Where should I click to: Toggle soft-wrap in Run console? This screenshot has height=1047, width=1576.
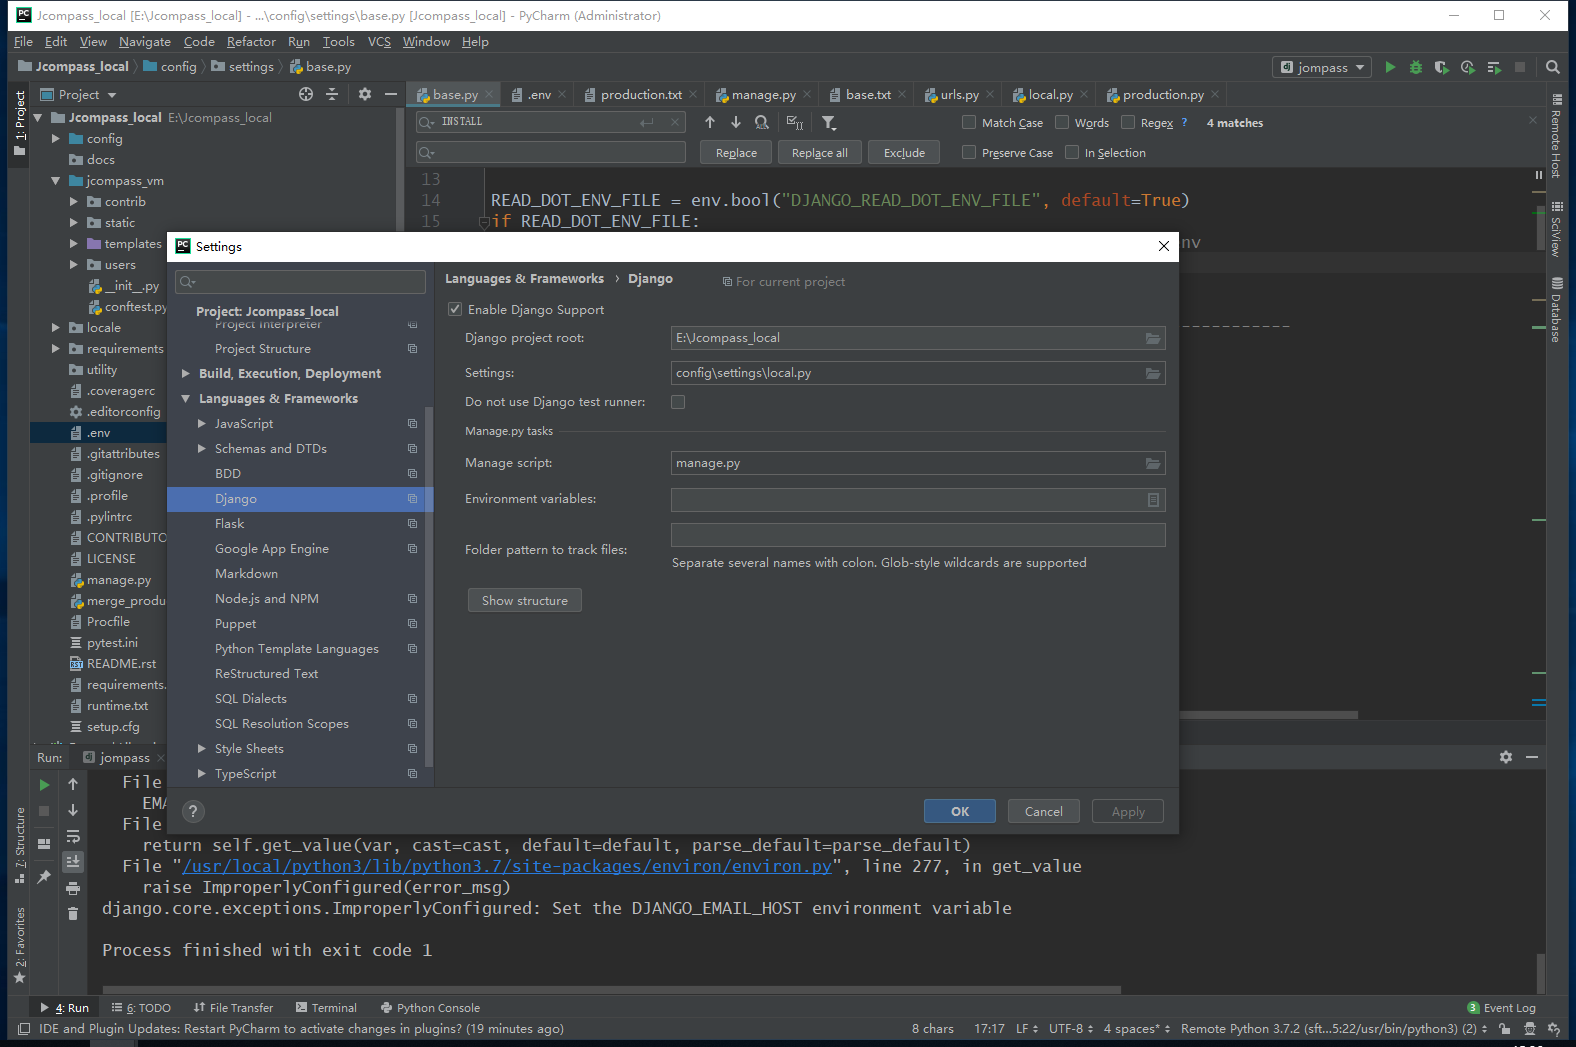[x=73, y=836]
